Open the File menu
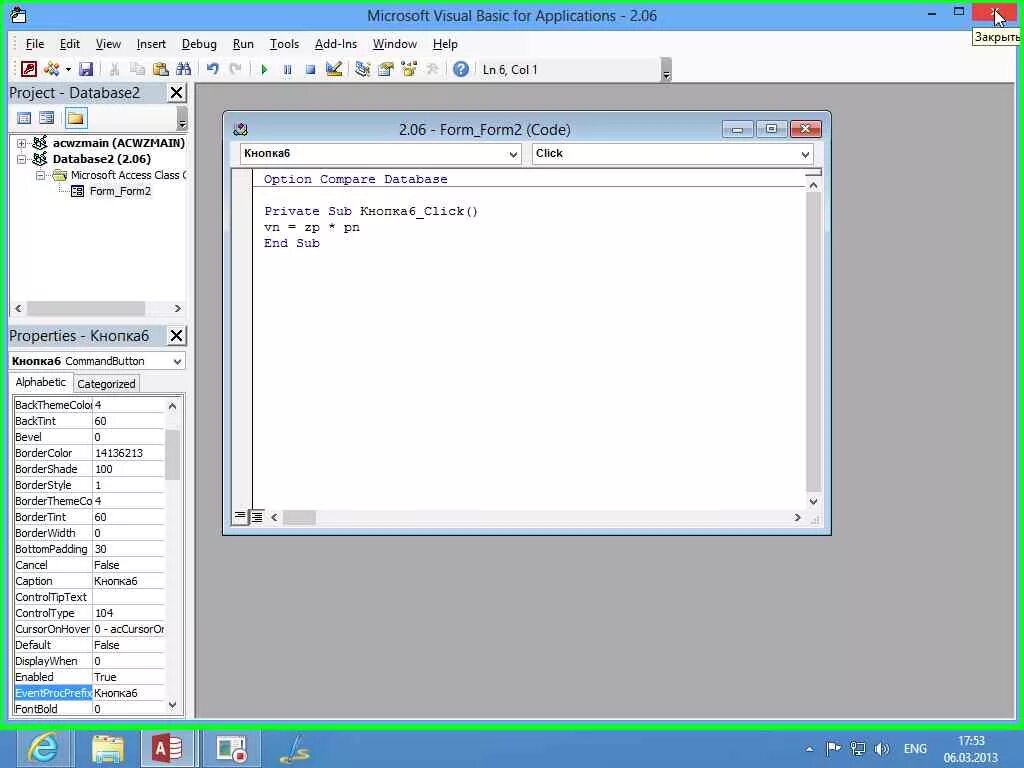 pyautogui.click(x=35, y=44)
